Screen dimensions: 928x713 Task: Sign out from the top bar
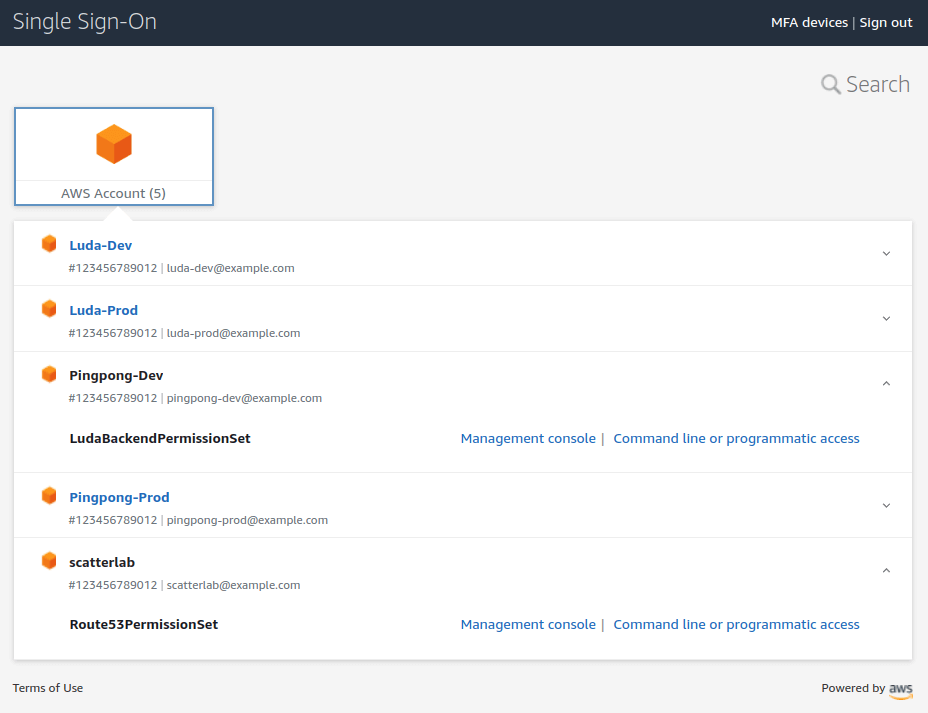pos(885,23)
